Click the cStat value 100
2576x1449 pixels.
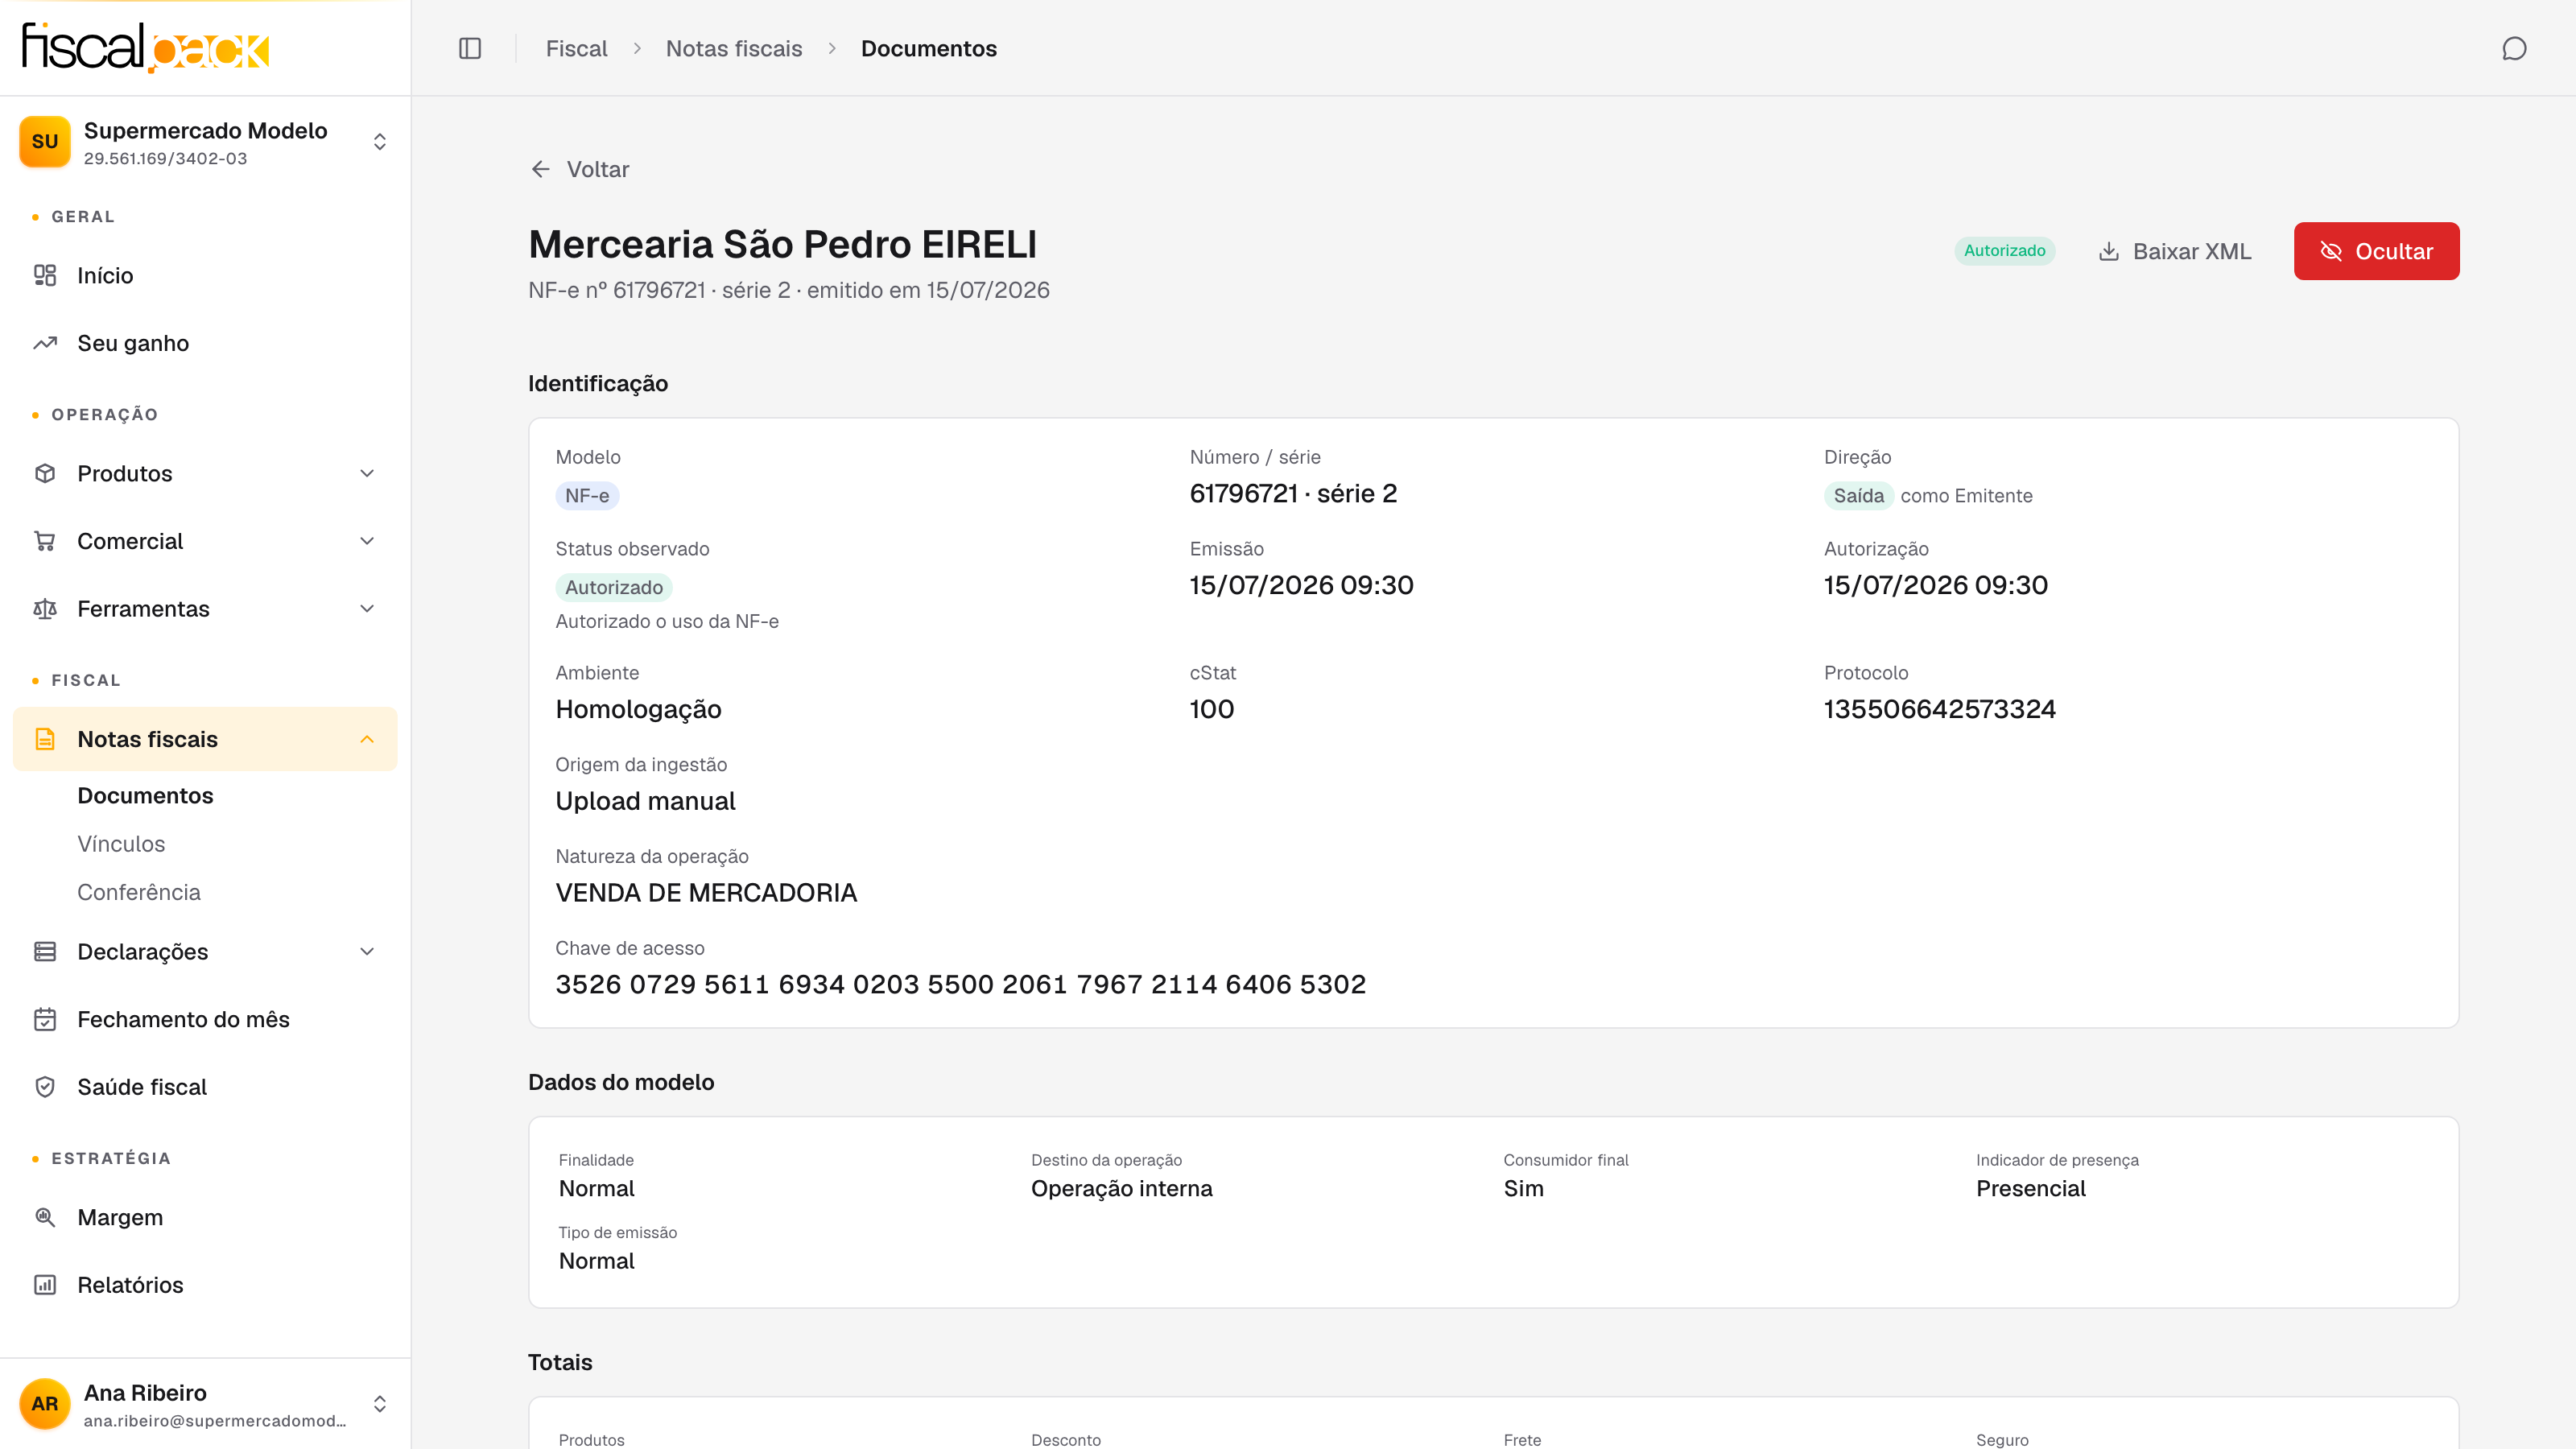(1211, 709)
